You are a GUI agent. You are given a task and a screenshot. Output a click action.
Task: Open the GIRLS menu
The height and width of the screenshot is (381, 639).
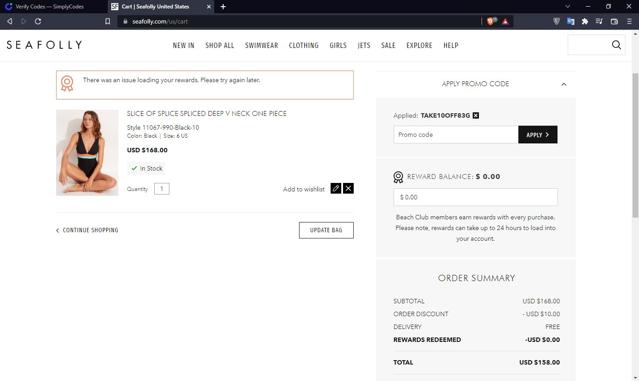coord(338,45)
